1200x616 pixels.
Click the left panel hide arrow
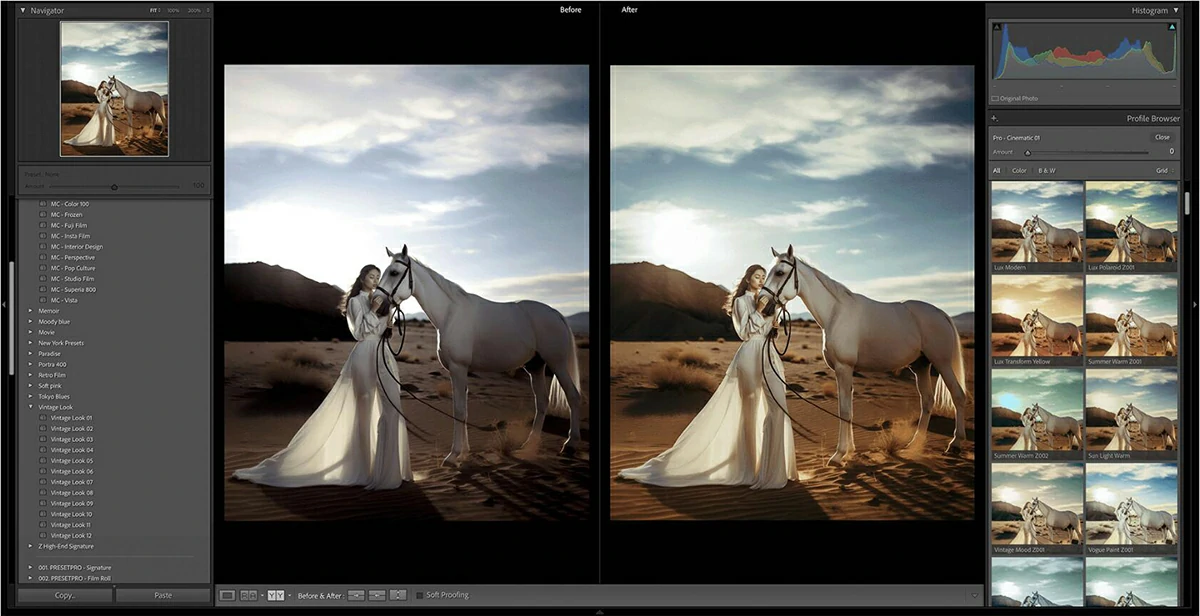(4, 303)
